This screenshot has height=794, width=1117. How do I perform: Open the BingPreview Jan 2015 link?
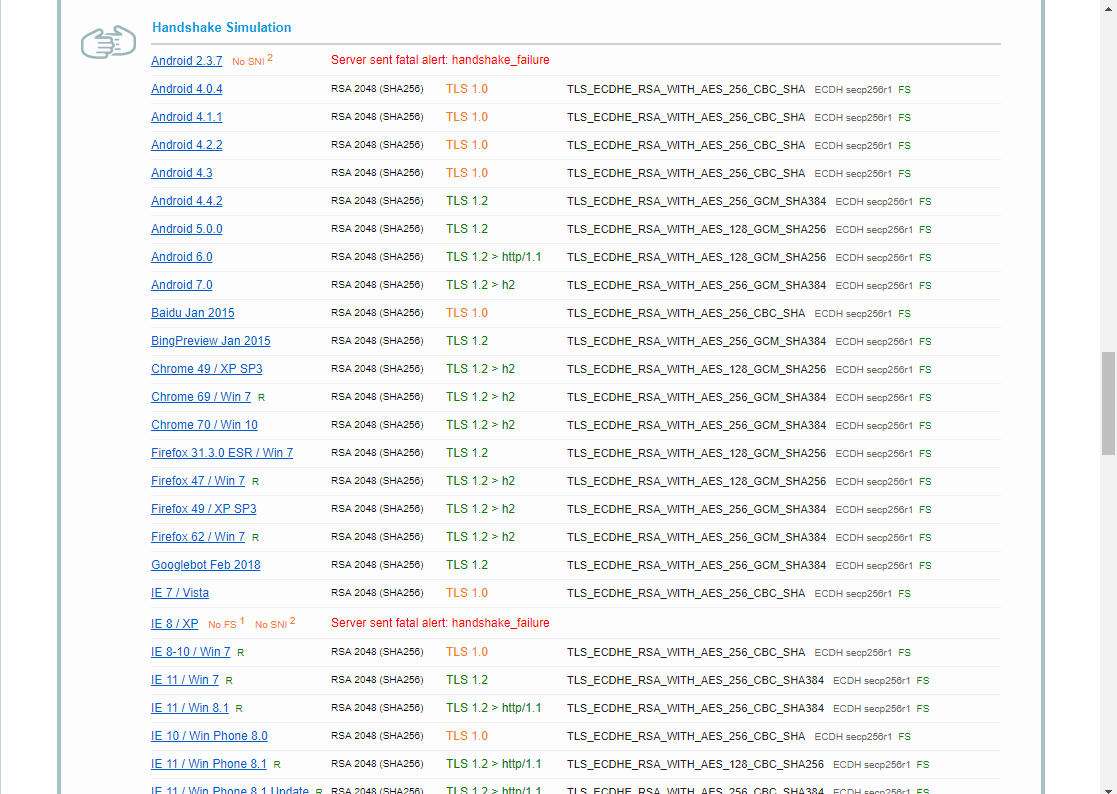211,341
